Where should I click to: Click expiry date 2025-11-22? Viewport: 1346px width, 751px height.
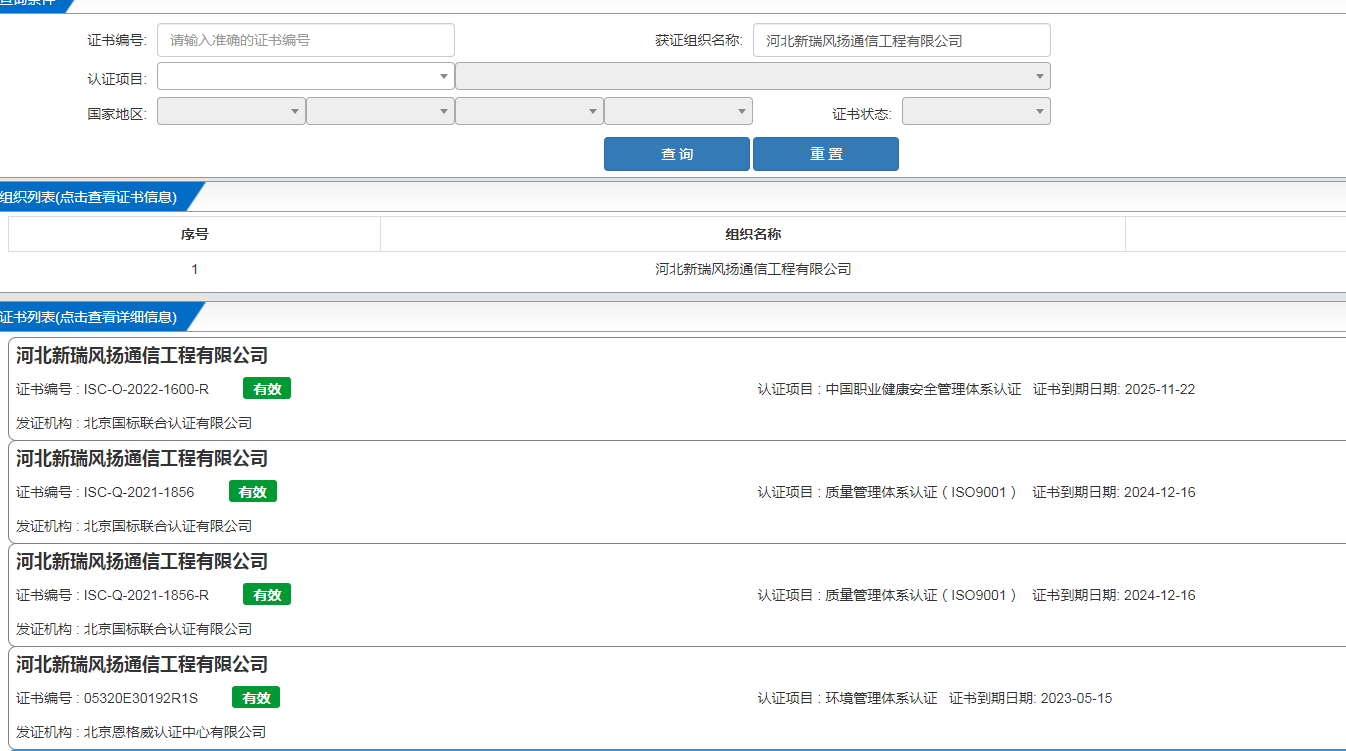point(1160,389)
